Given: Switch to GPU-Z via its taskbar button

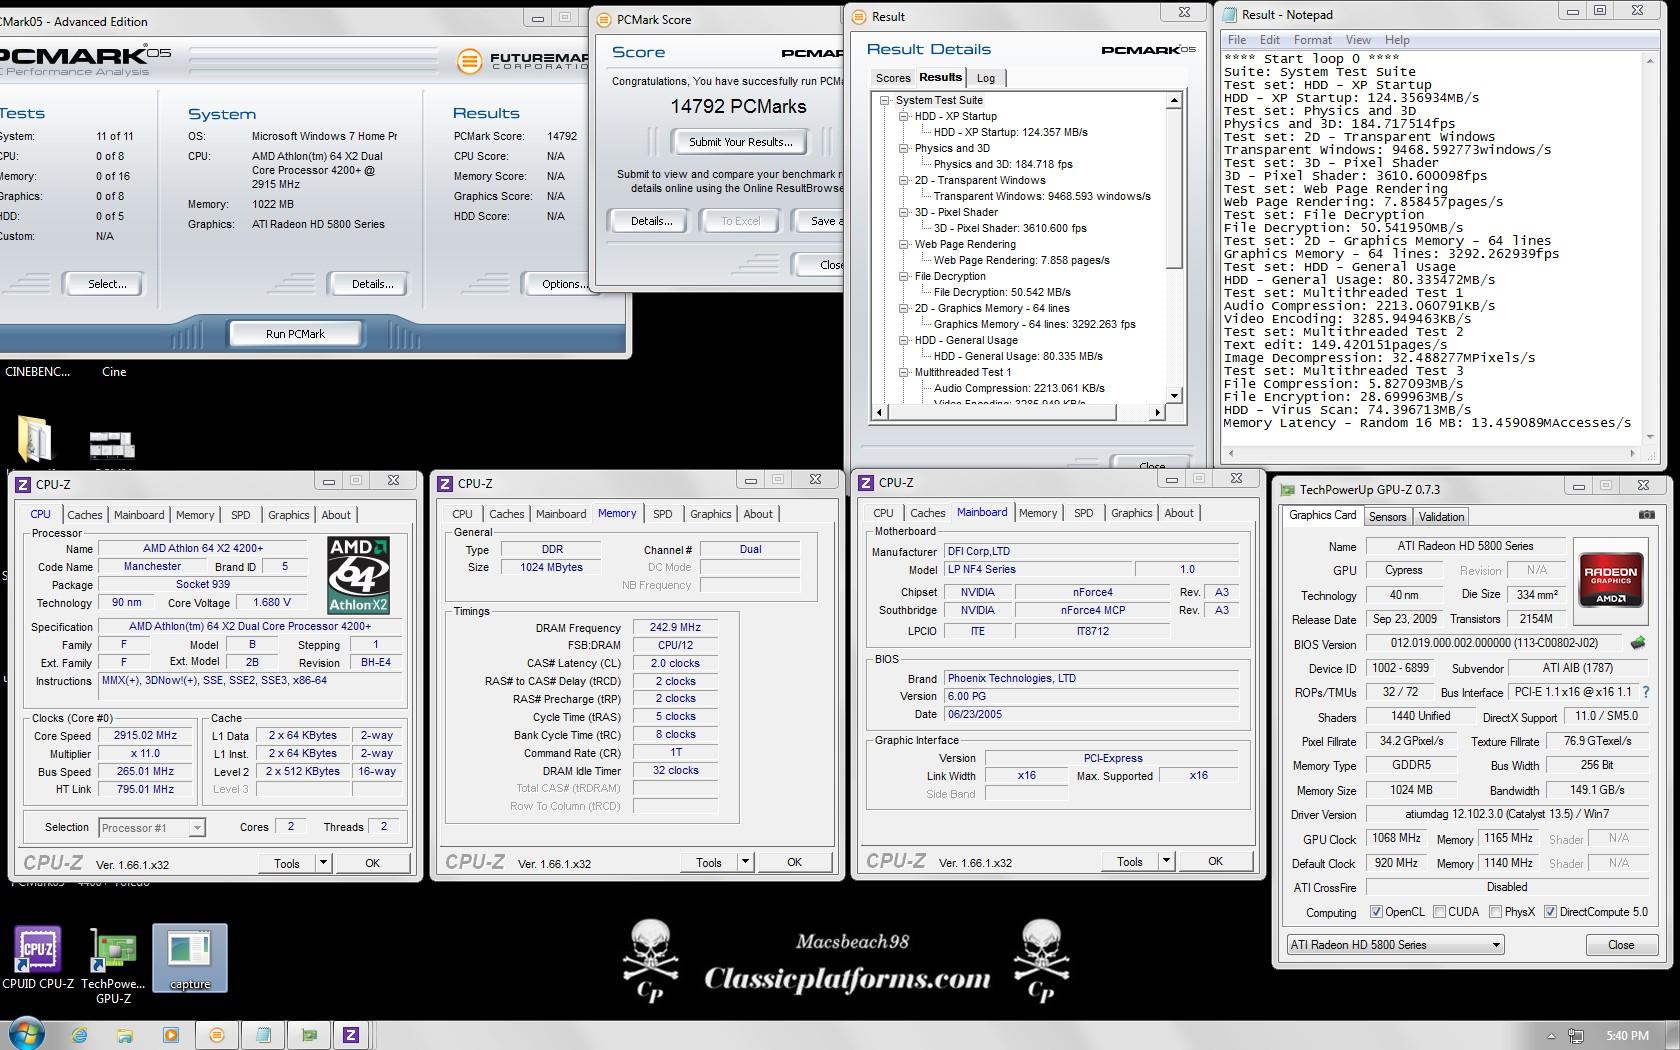Looking at the screenshot, I should tap(309, 1035).
